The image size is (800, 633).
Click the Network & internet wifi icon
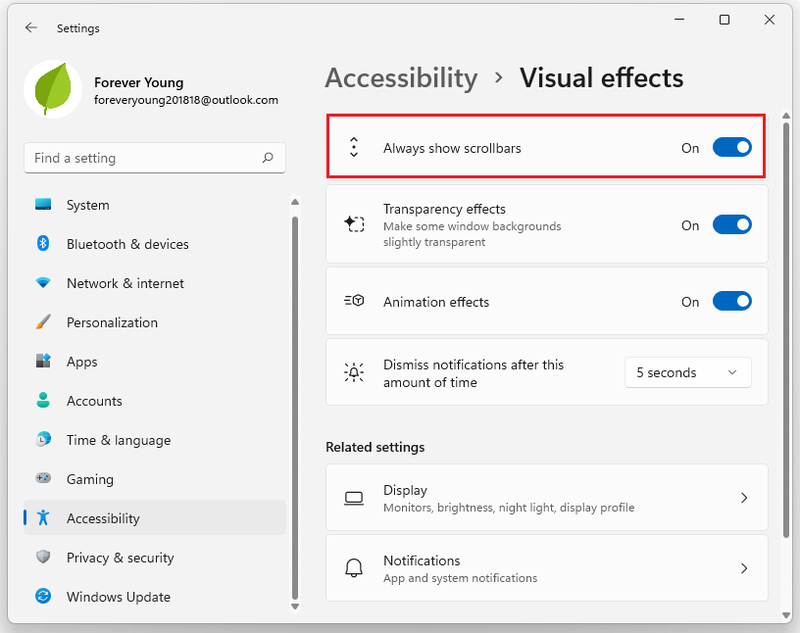(x=43, y=282)
